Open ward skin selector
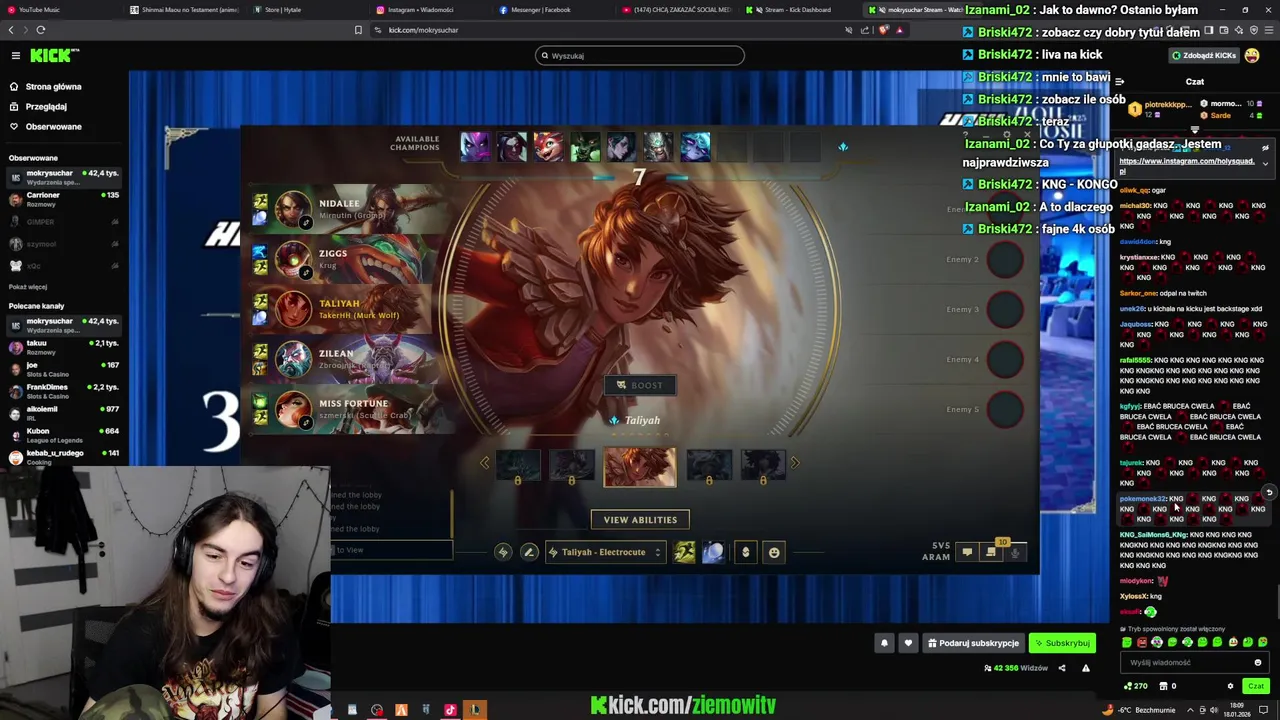This screenshot has height=720, width=1280. click(x=745, y=552)
